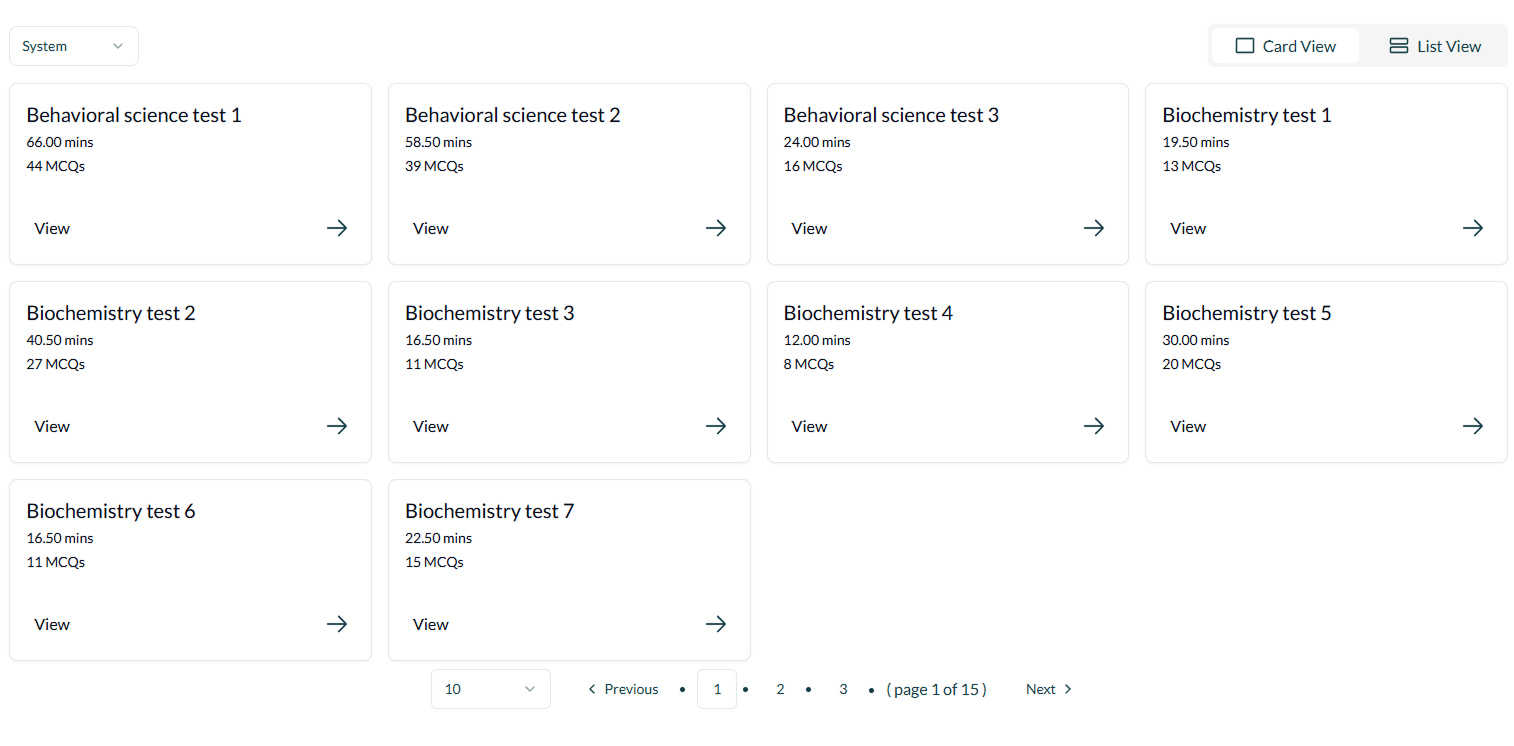Click arrow icon on Biochemistry test 4
Screen dimensions: 1514x746
(x=1094, y=426)
